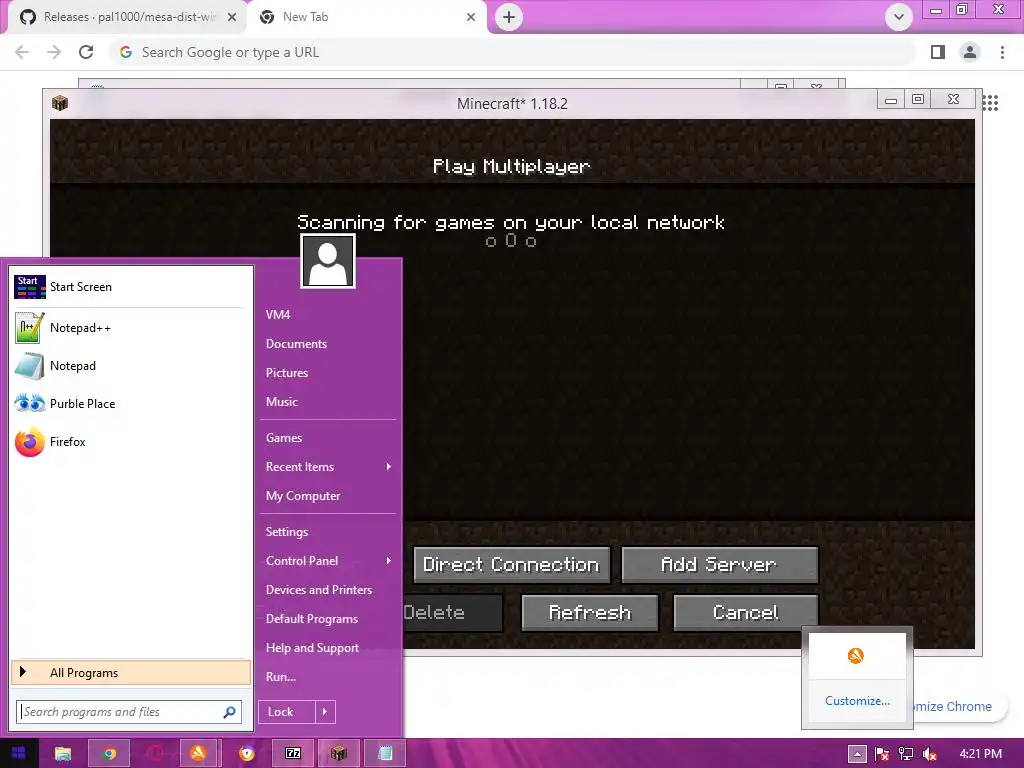Viewport: 1024px width, 768px height.
Task: Open Devices and Printers
Action: point(319,590)
